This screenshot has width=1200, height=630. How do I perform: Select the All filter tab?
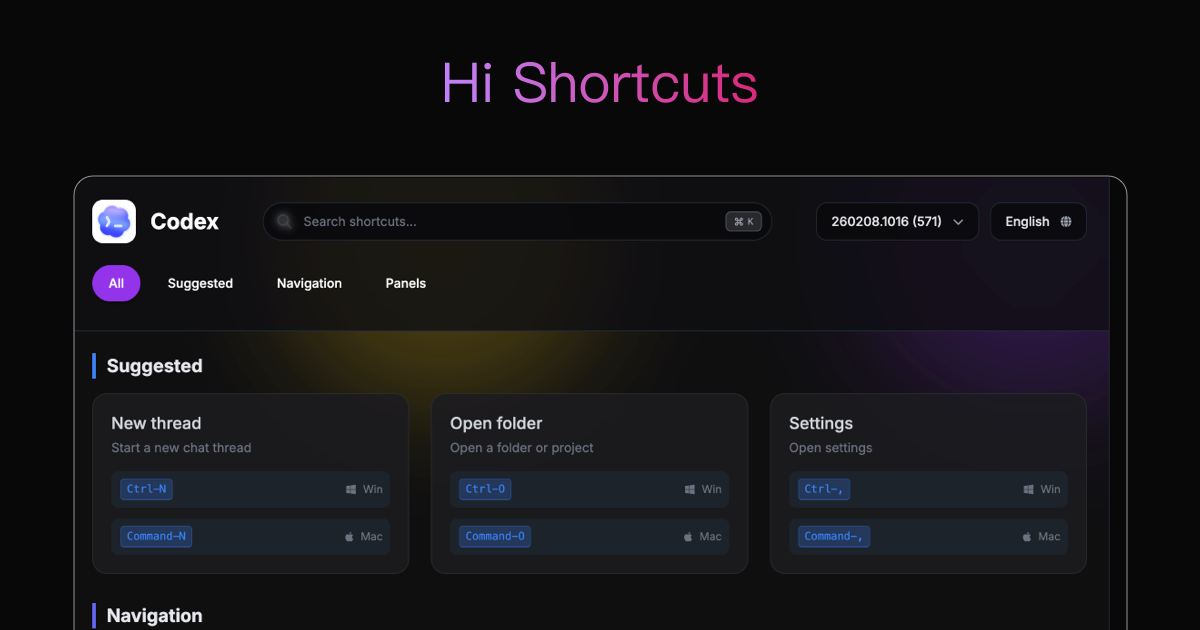coord(116,284)
